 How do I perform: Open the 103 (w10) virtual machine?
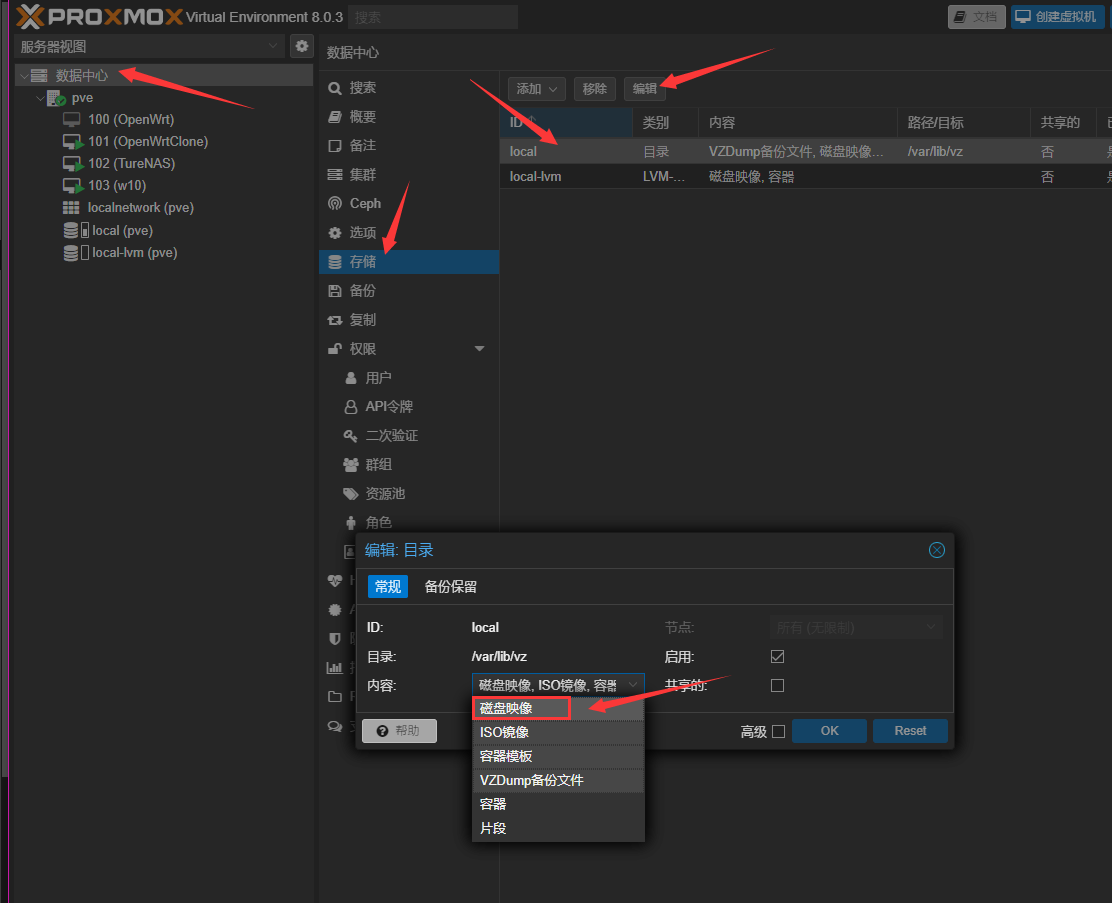point(110,186)
